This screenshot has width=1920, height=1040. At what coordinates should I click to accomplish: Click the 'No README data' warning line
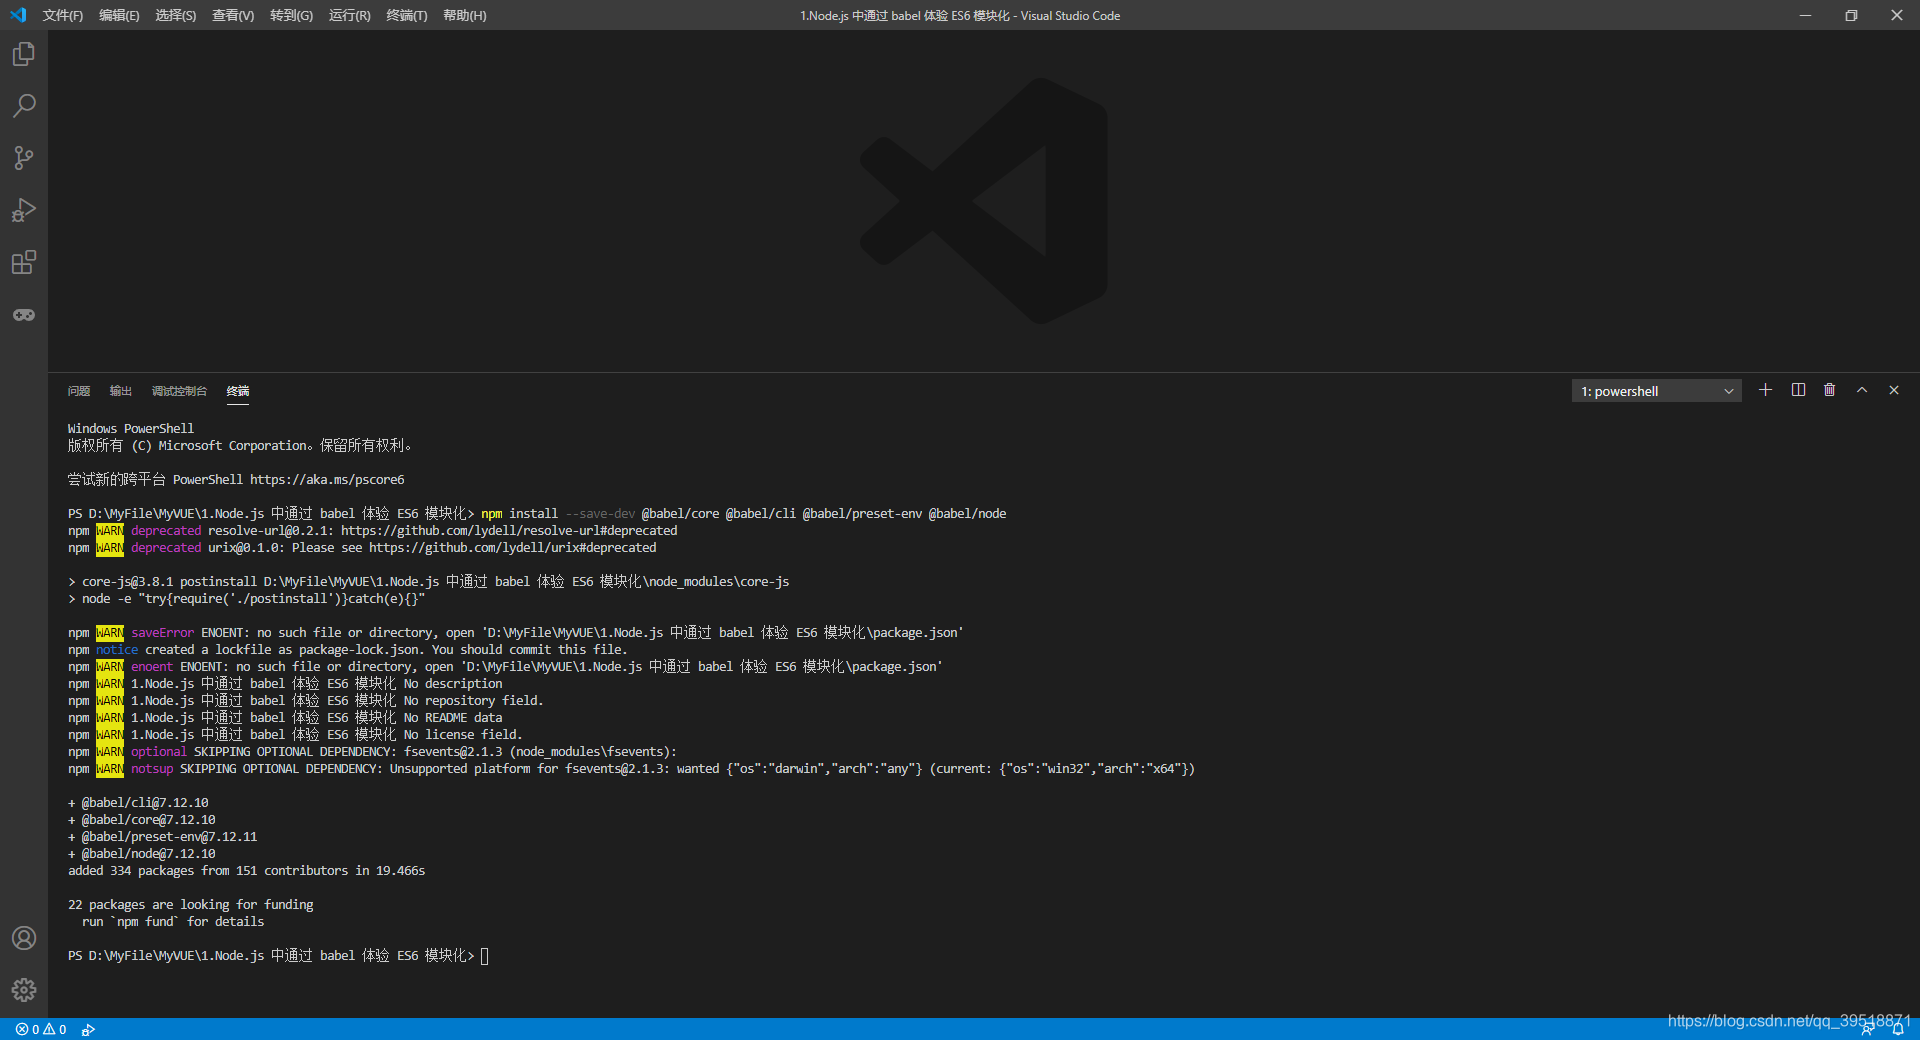(x=285, y=718)
